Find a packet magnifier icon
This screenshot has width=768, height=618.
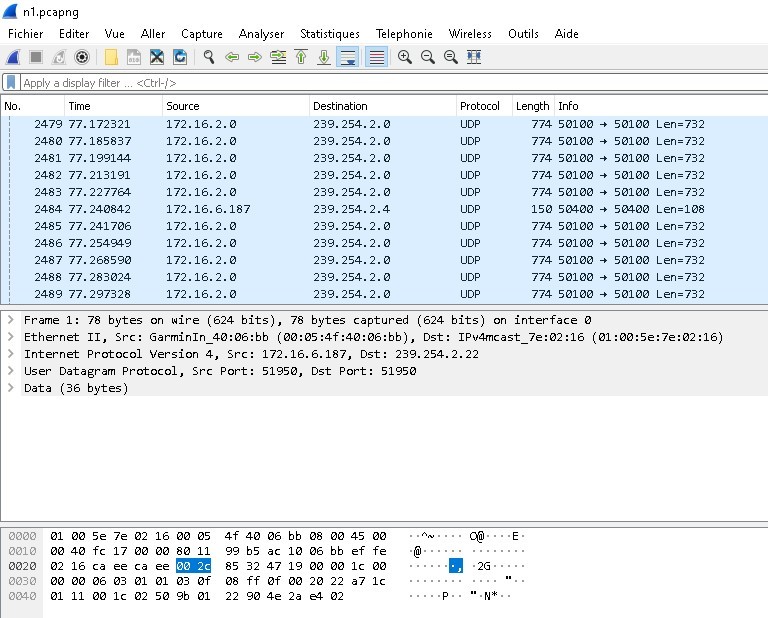209,57
